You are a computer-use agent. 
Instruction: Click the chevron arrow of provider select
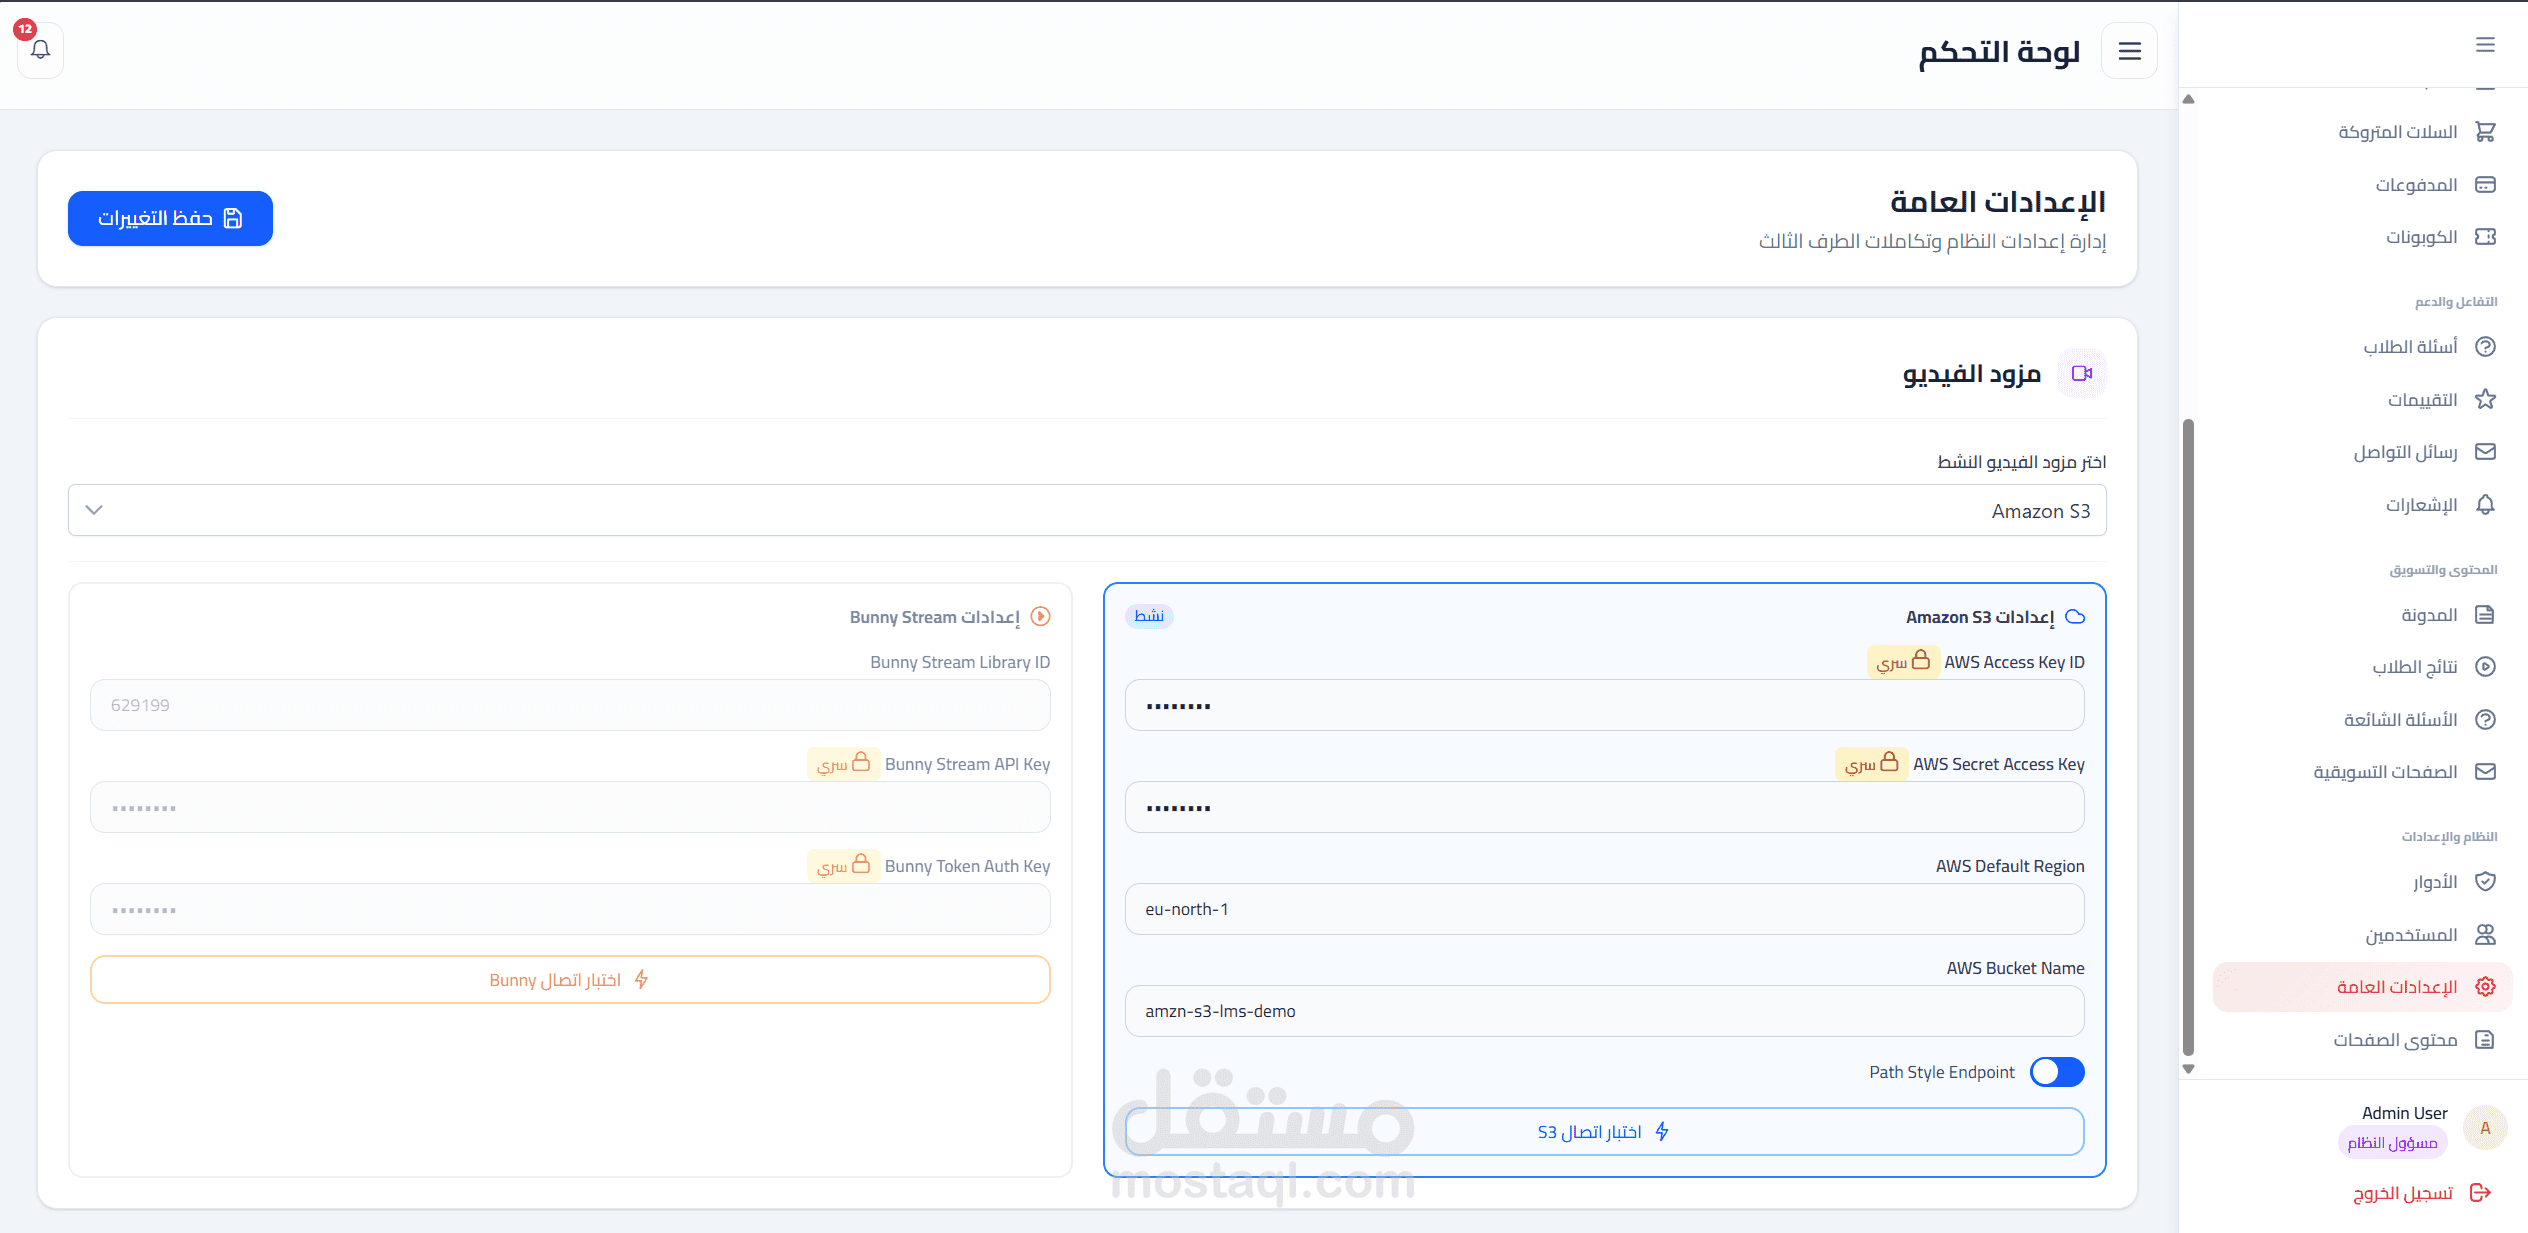coord(94,510)
